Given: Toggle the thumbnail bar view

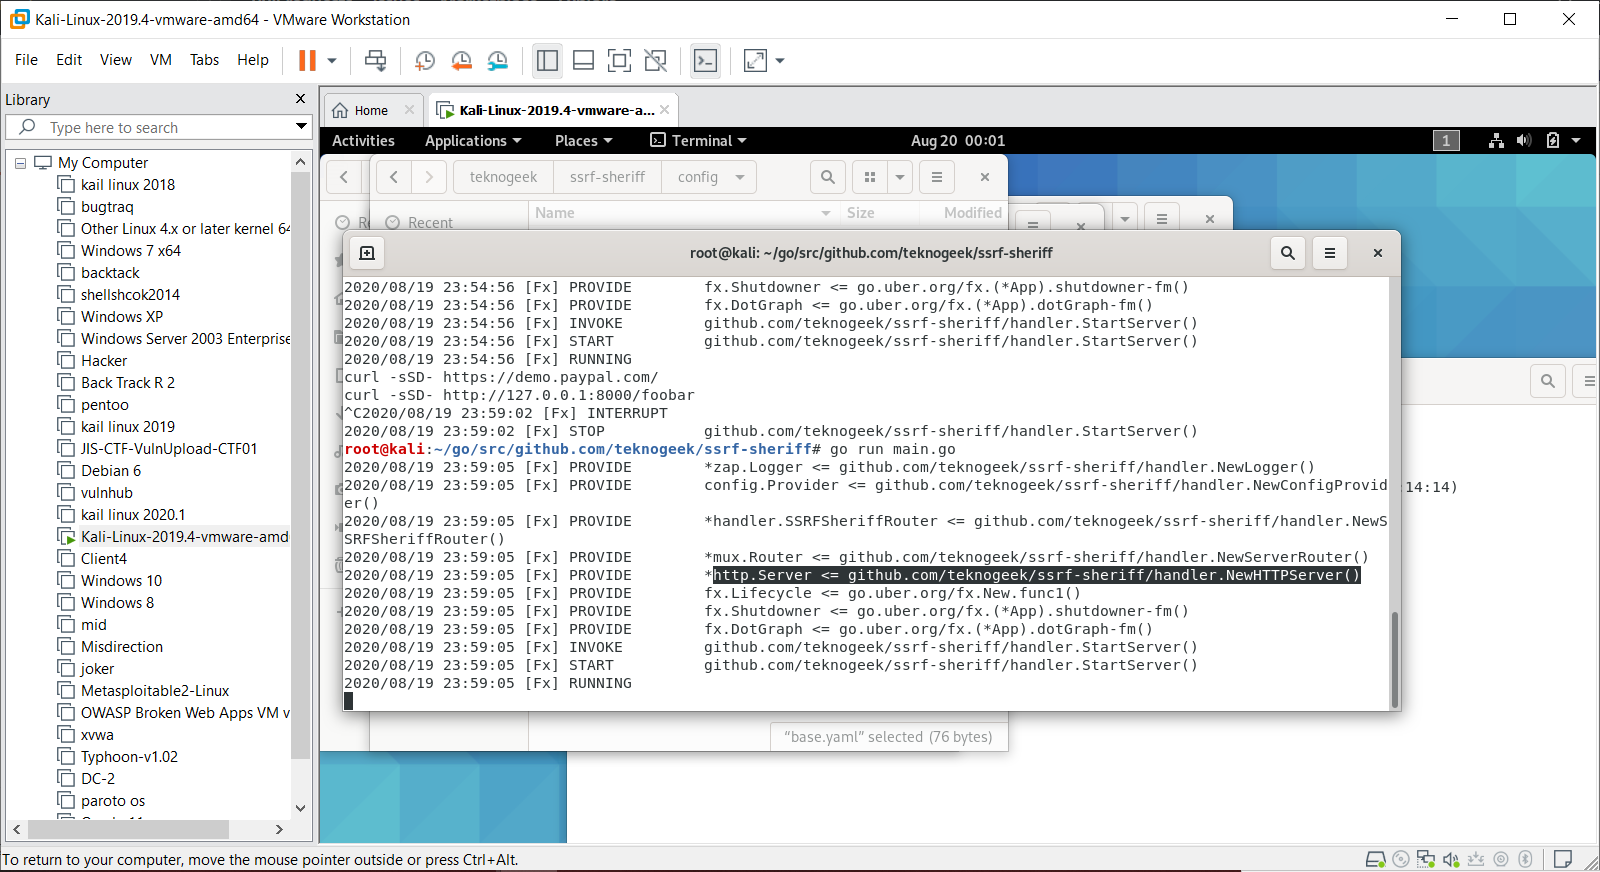Looking at the screenshot, I should 583,61.
